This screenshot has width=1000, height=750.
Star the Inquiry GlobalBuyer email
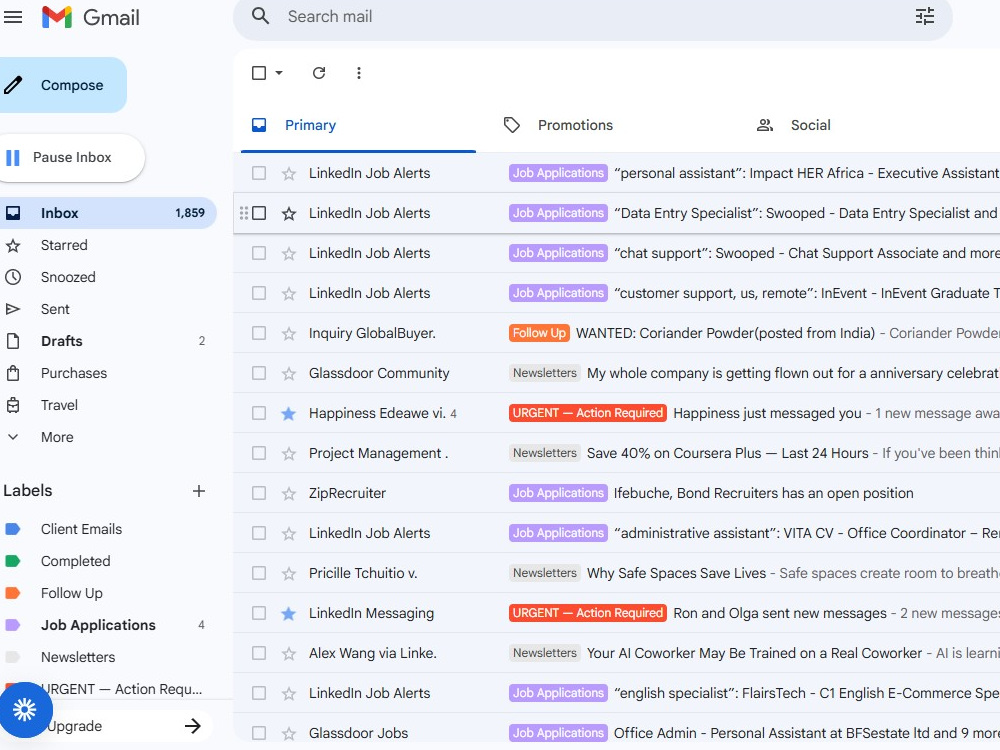pos(289,333)
